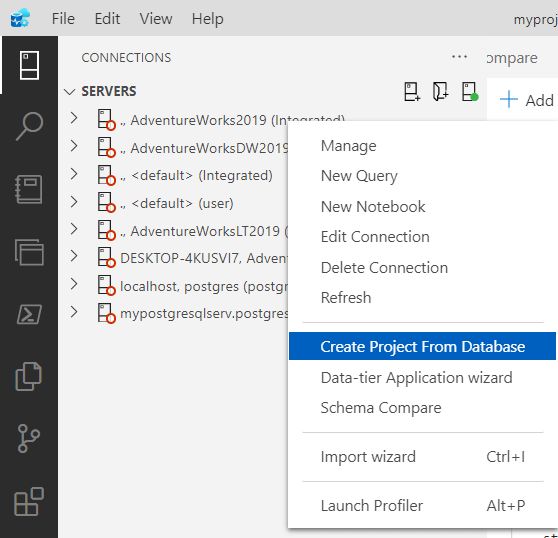The height and width of the screenshot is (538, 558).
Task: Collapse the SERVERS section
Action: (69, 92)
